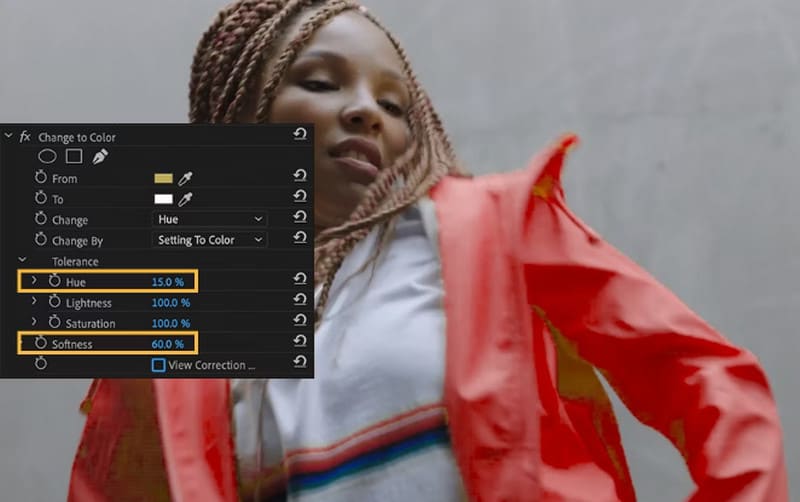Toggle animation stopwatch for Softness
The image size is (800, 502).
pyautogui.click(x=41, y=343)
